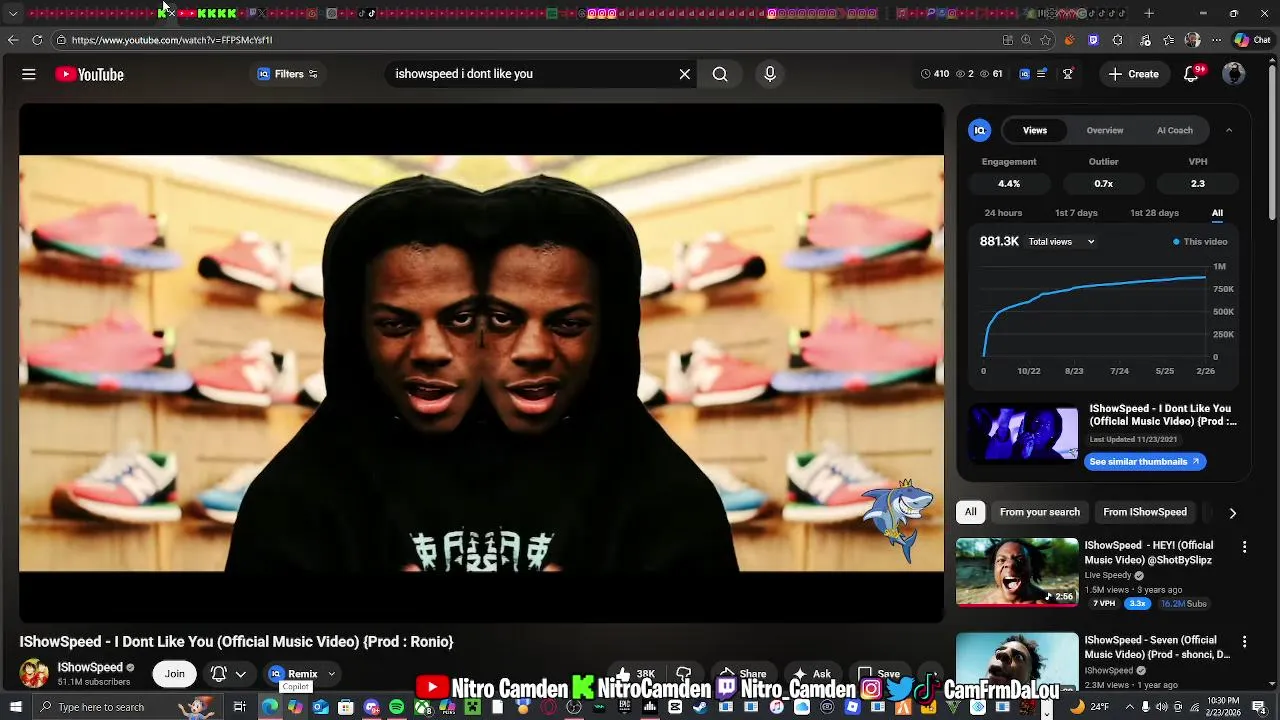Open the HEY! video thumbnail
The image size is (1280, 720).
pos(1017,572)
